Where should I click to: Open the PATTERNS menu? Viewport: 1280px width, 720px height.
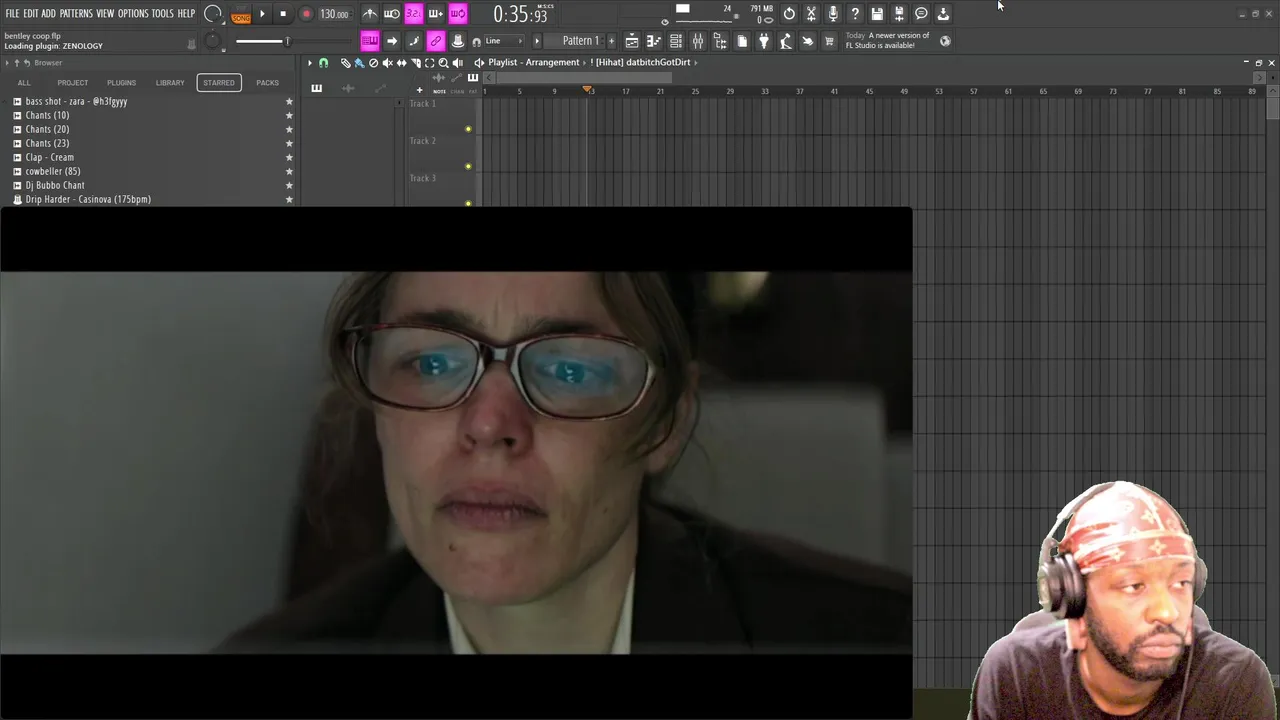pyautogui.click(x=76, y=14)
